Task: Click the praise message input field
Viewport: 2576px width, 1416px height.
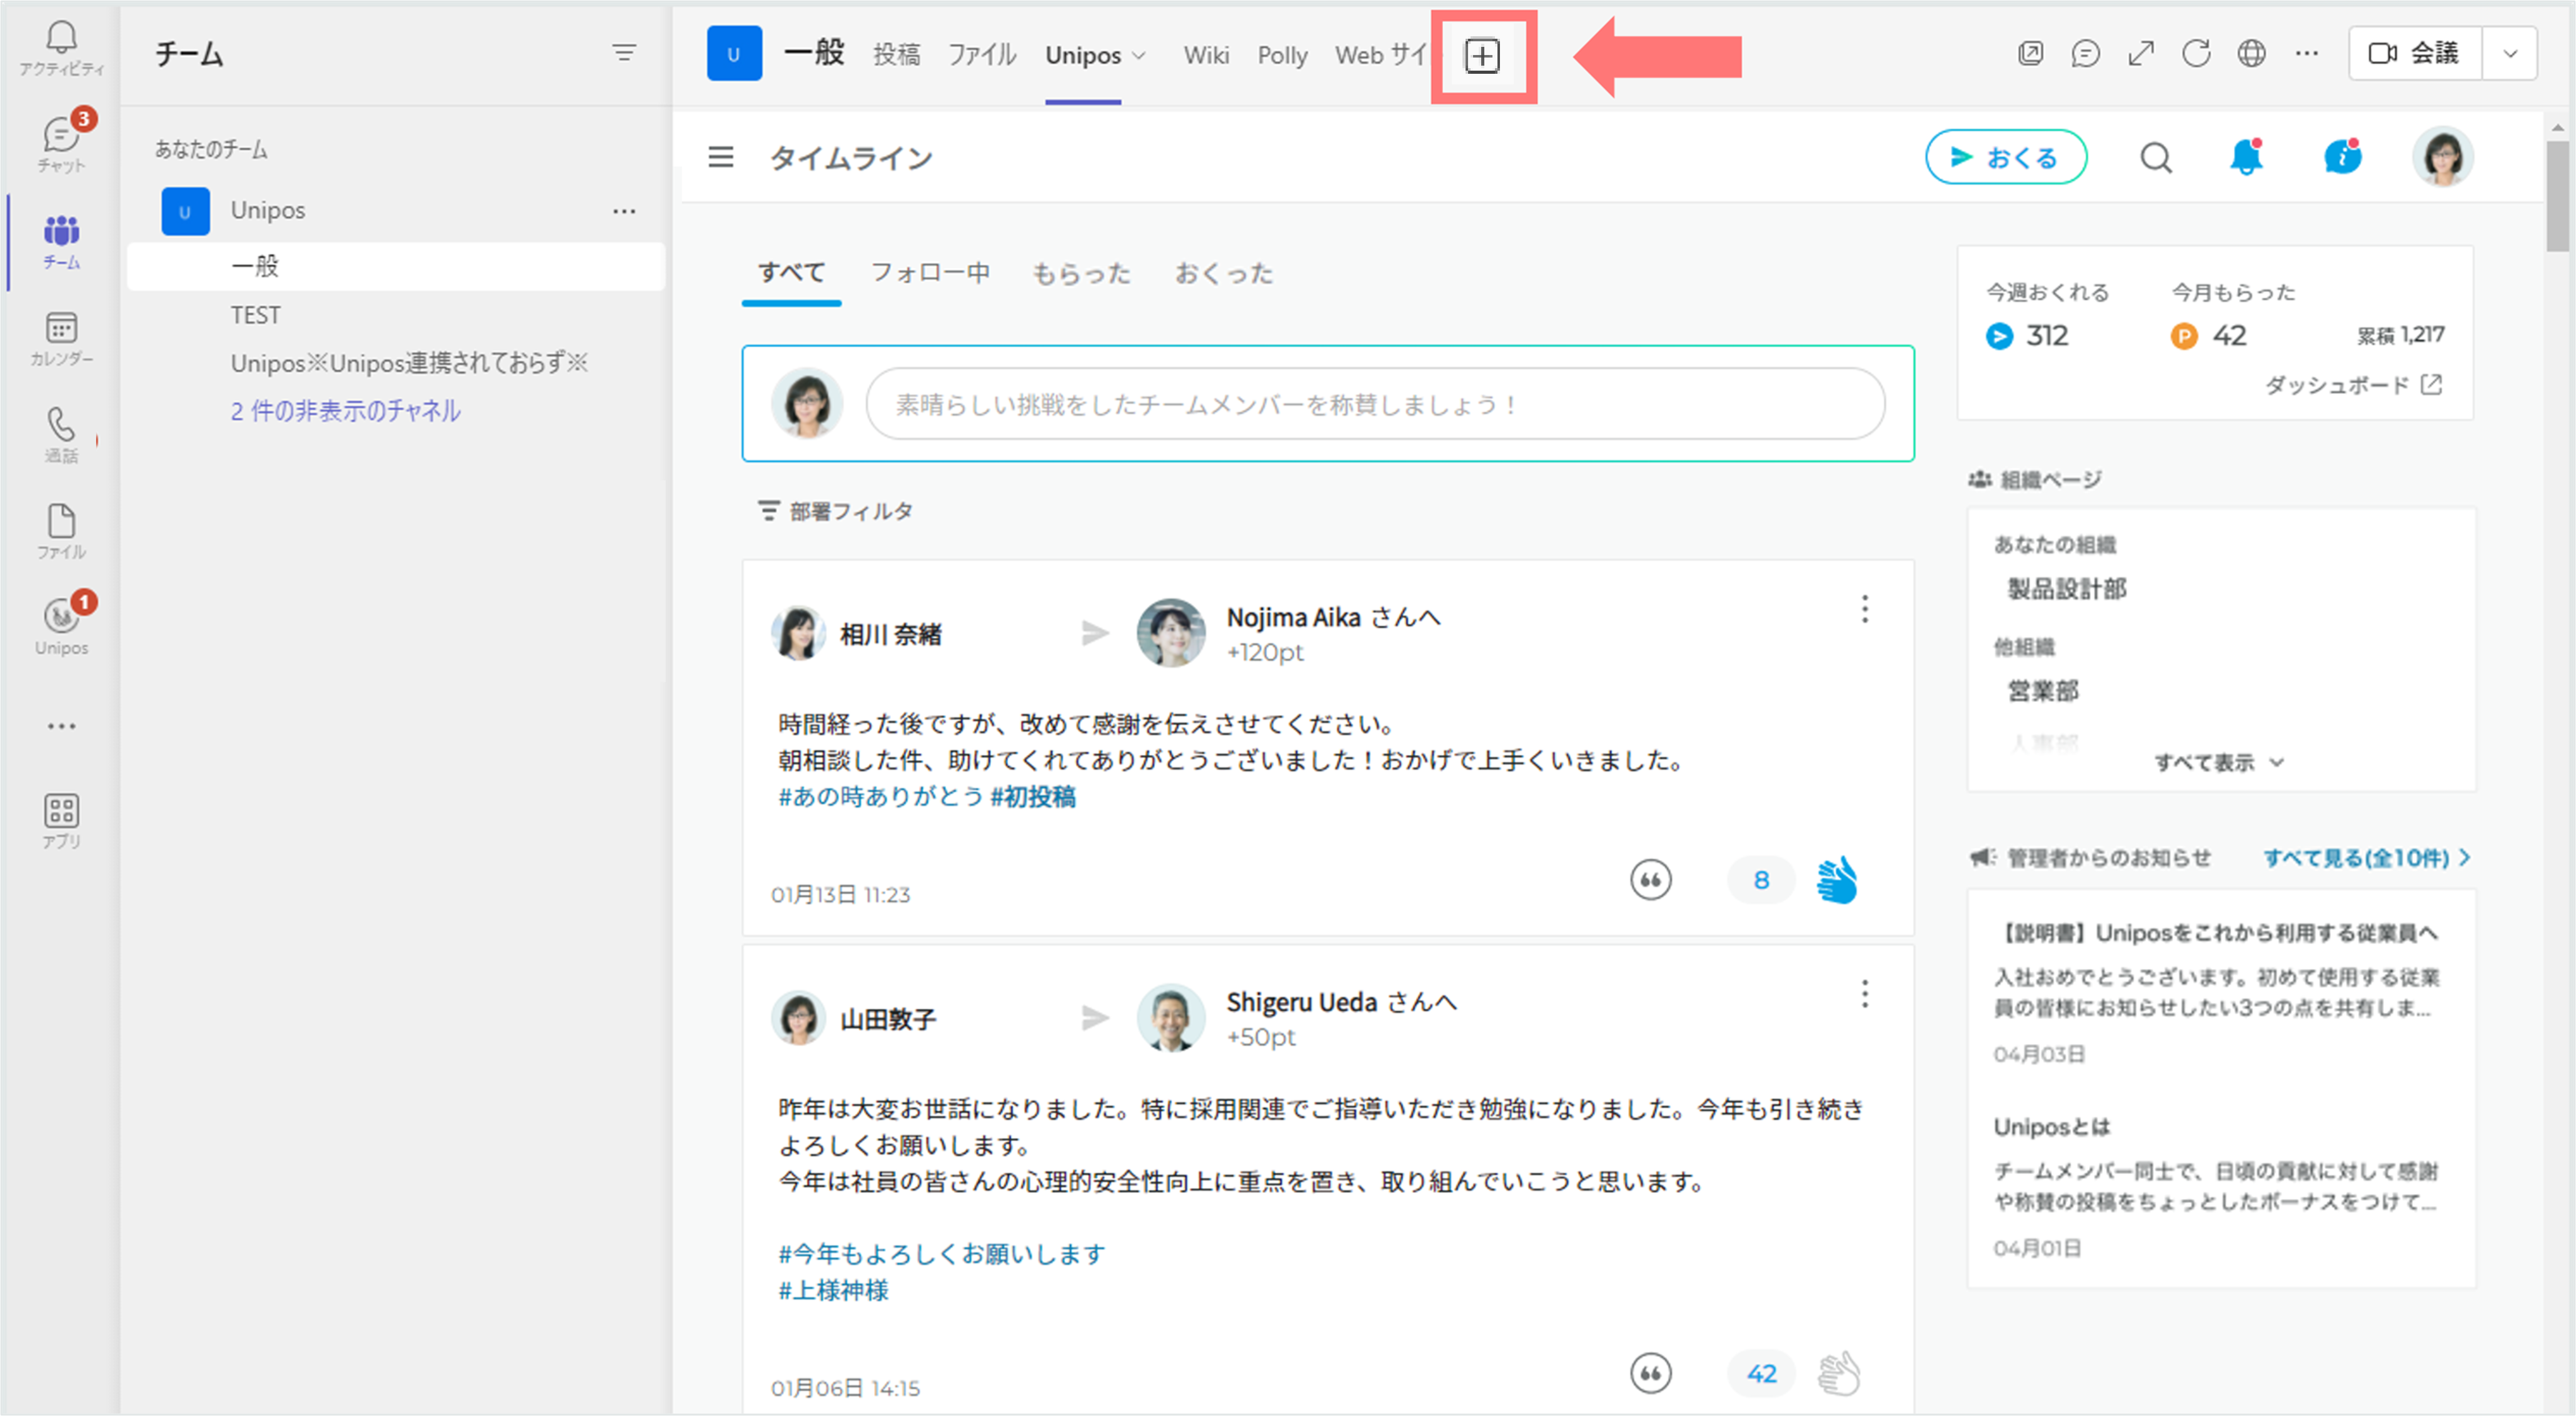Action: pyautogui.click(x=1375, y=404)
